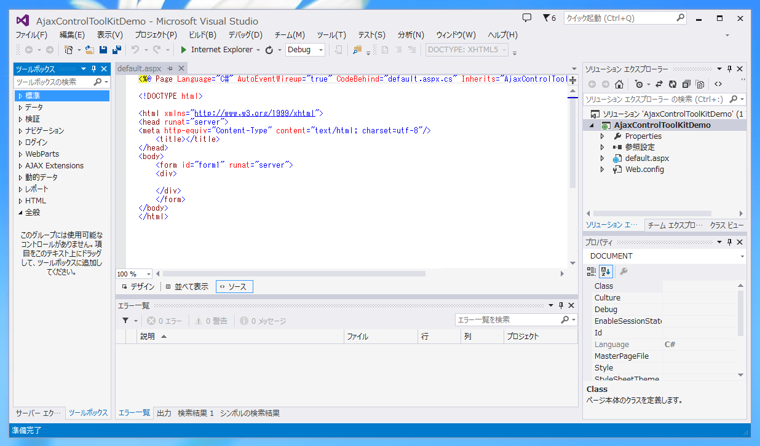Pin the toolbox panel with pushpin icon
The height and width of the screenshot is (446, 760).
pos(94,69)
